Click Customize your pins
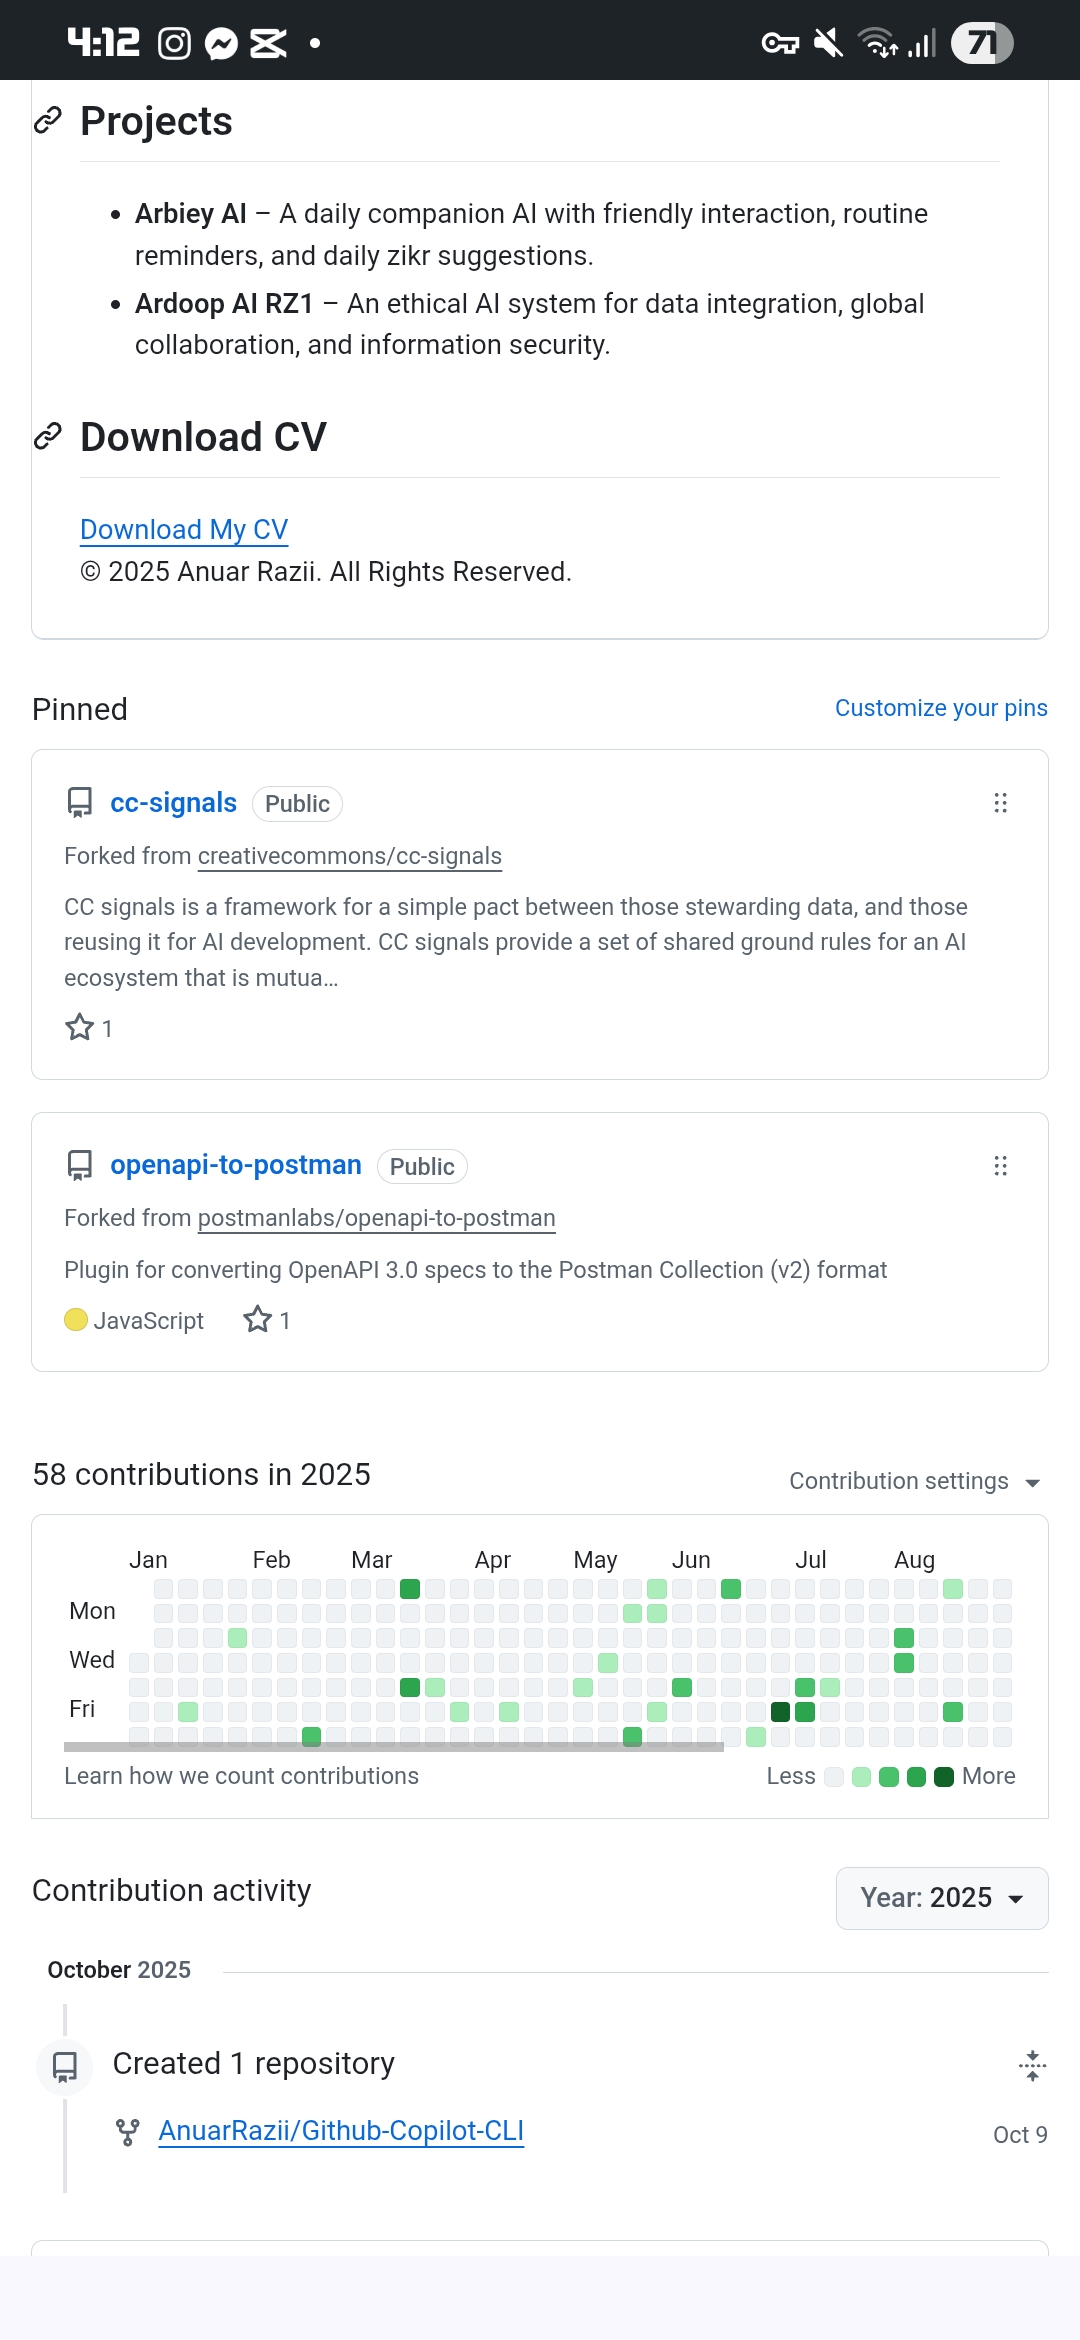This screenshot has width=1080, height=2340. tap(941, 708)
